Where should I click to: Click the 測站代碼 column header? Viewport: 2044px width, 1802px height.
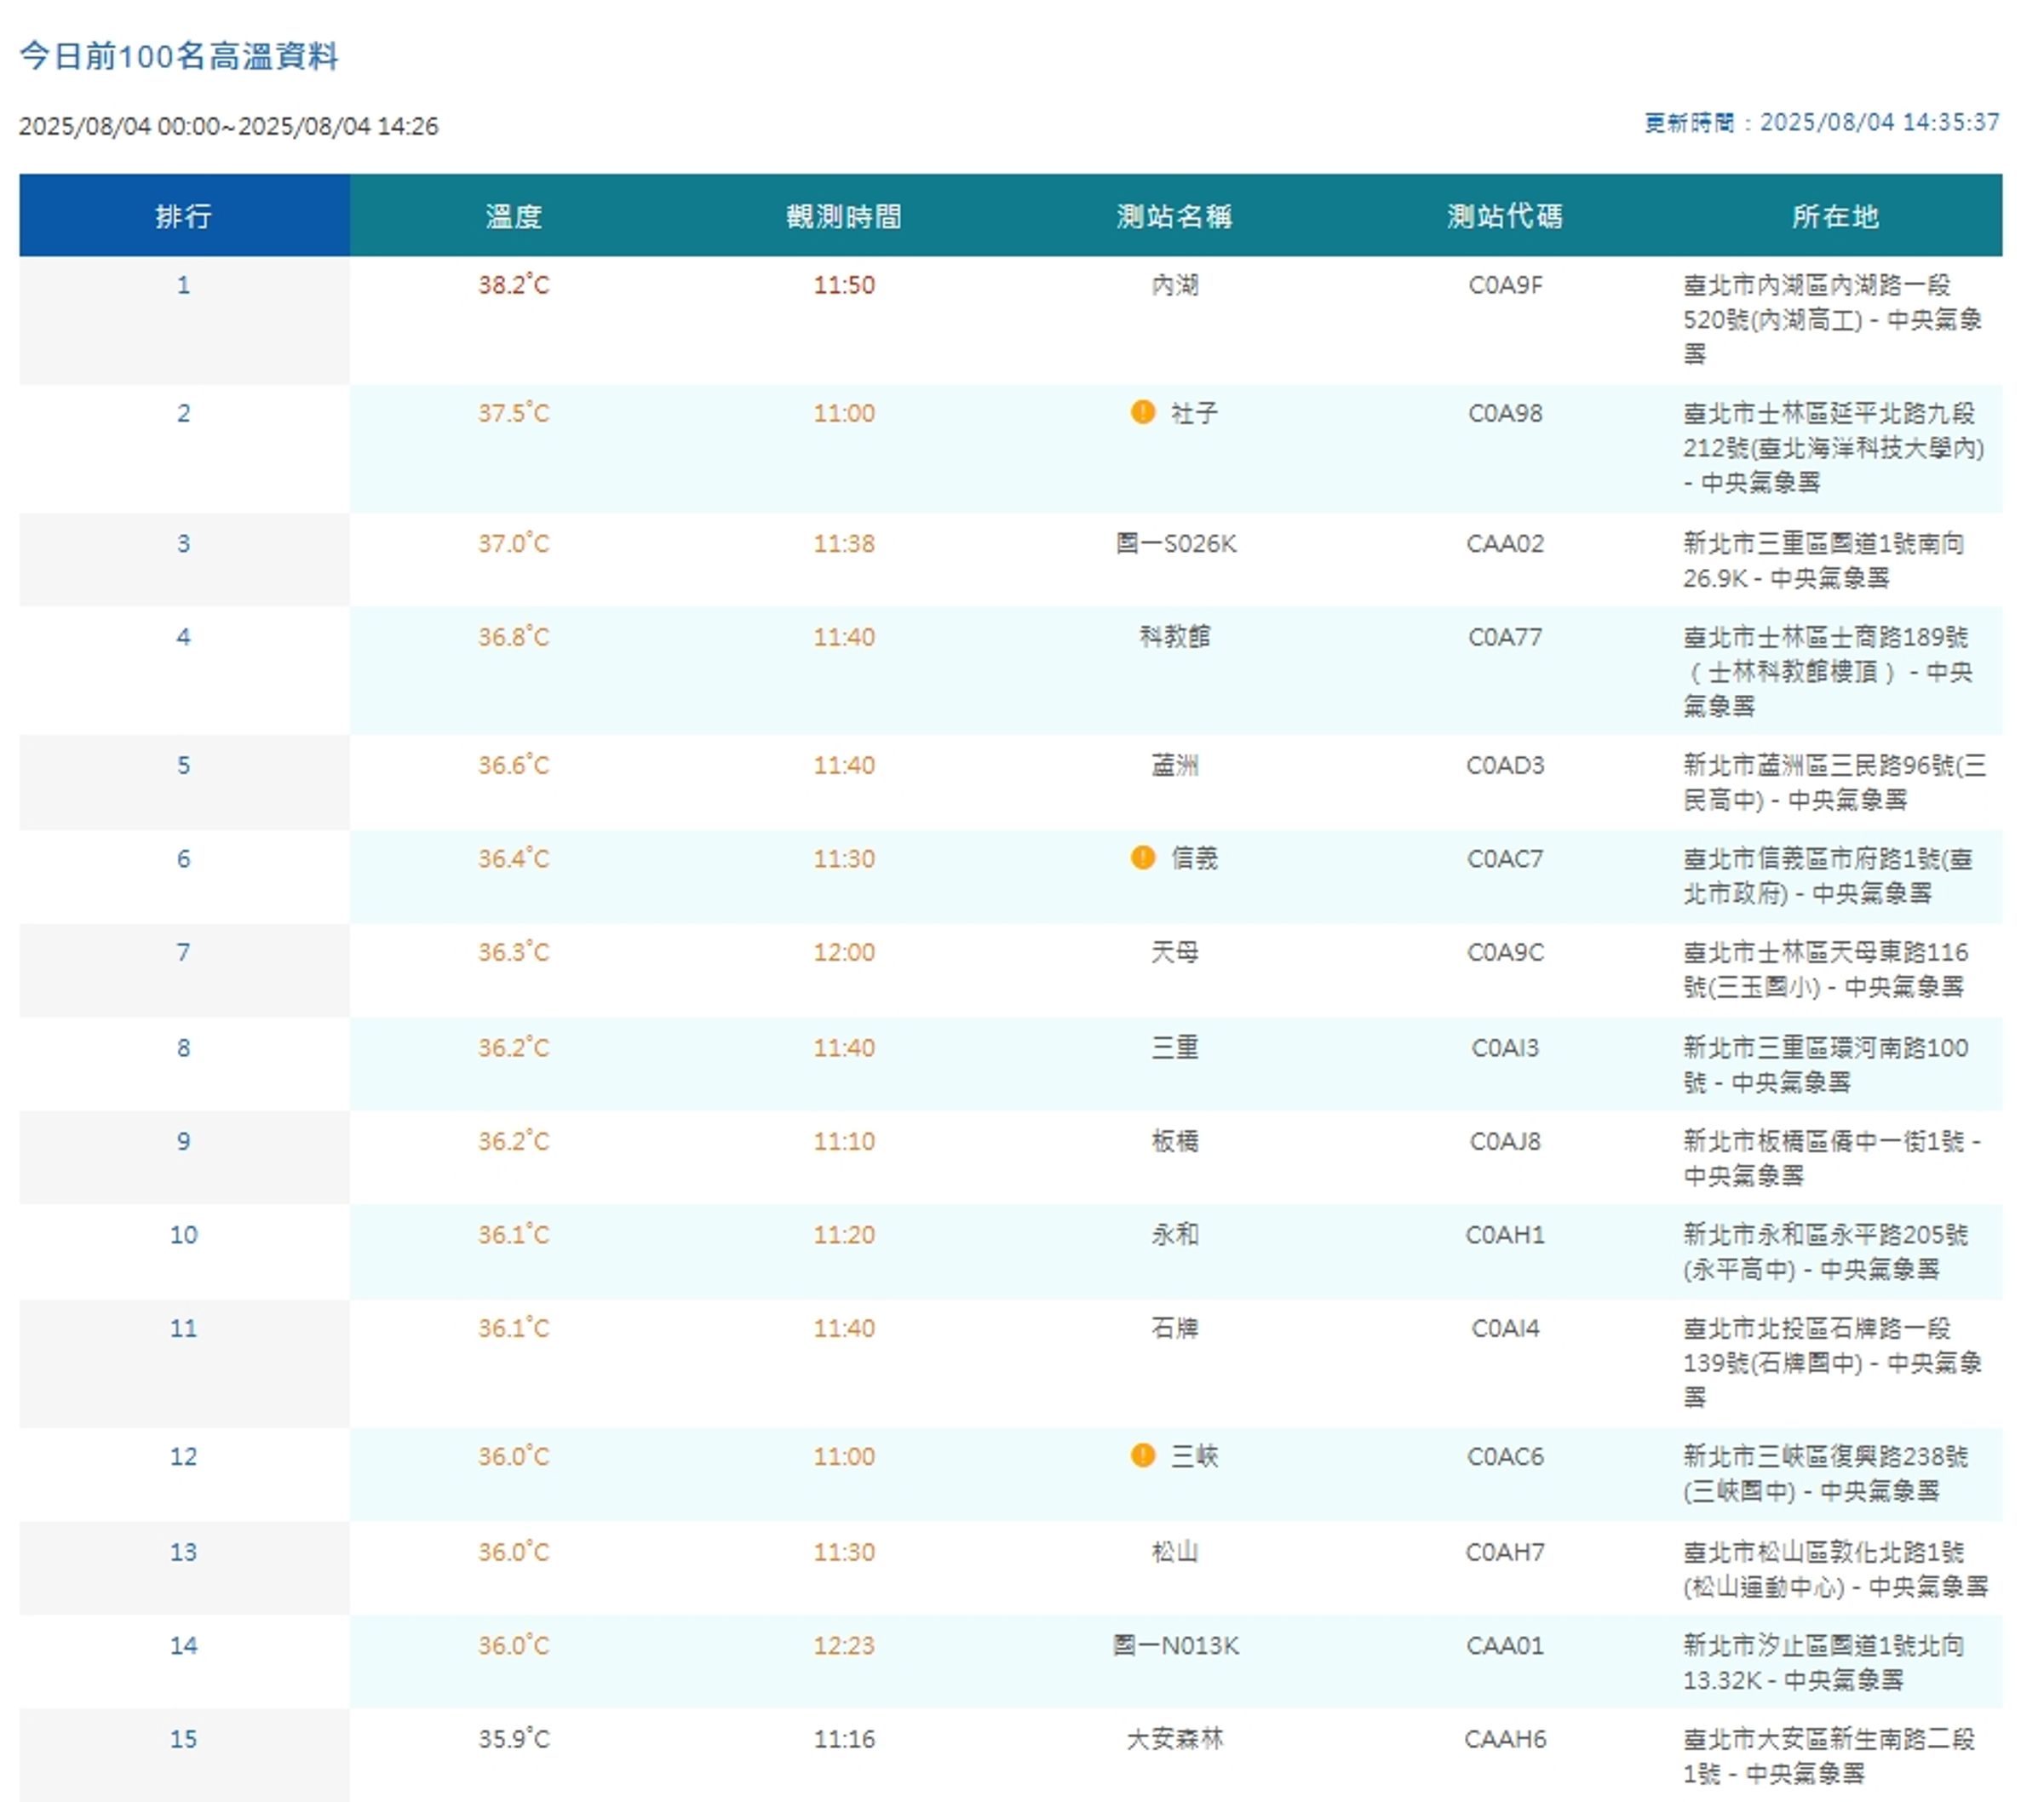tap(1505, 215)
